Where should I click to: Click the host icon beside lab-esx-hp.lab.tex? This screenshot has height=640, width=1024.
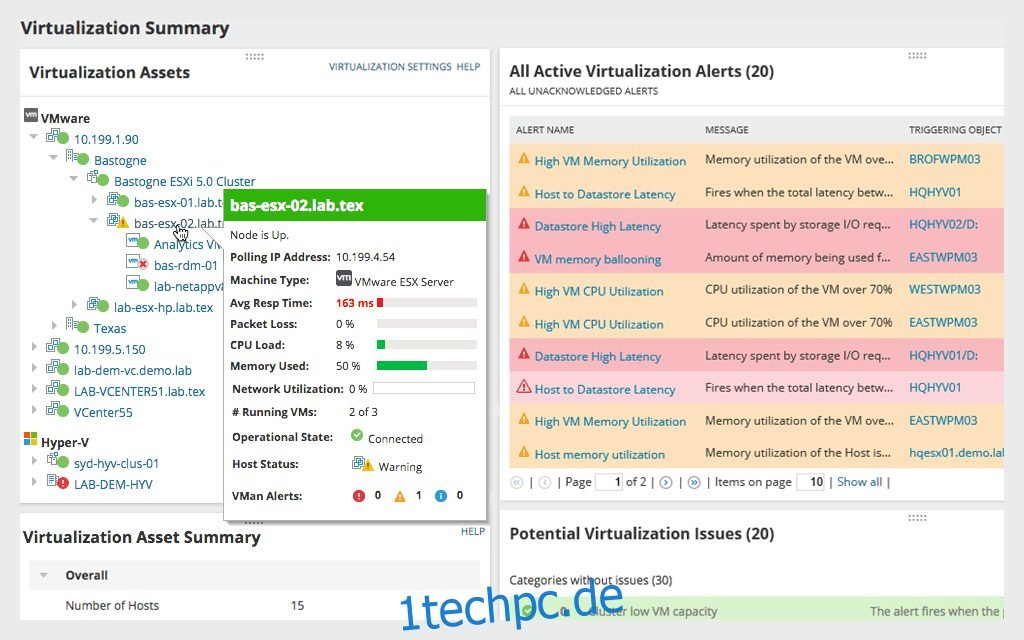tap(97, 304)
